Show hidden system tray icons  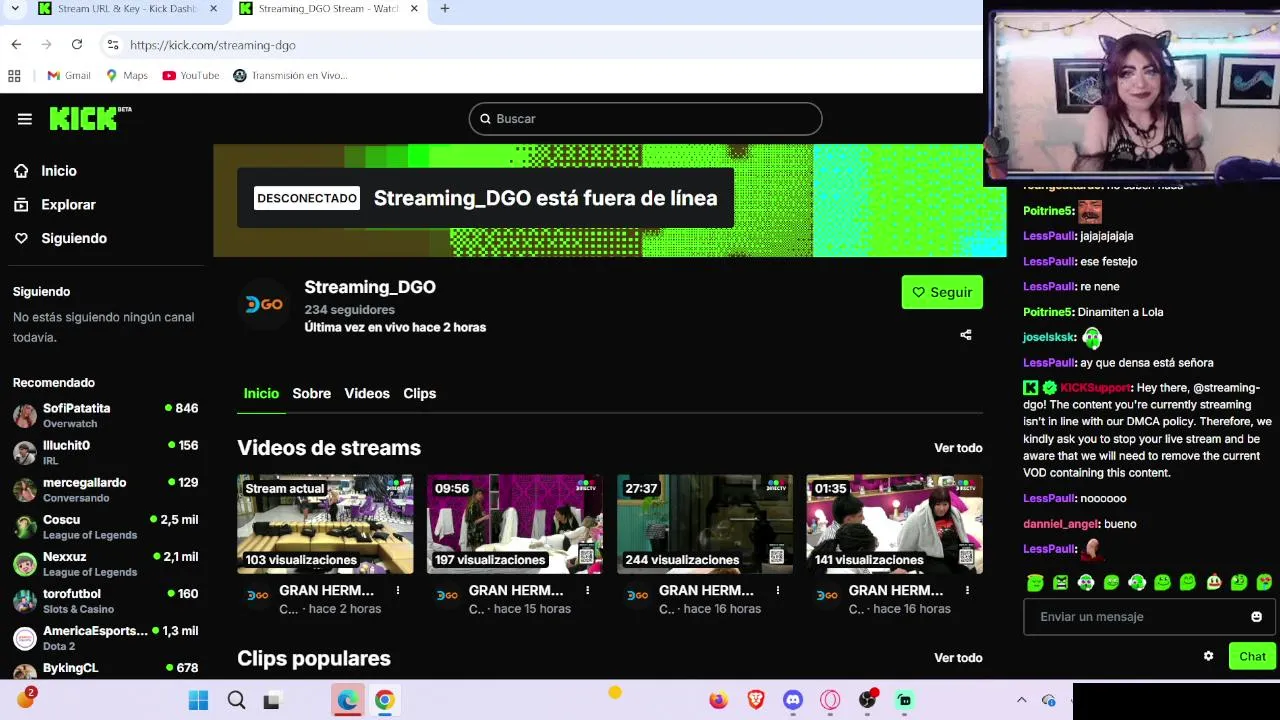(1021, 700)
